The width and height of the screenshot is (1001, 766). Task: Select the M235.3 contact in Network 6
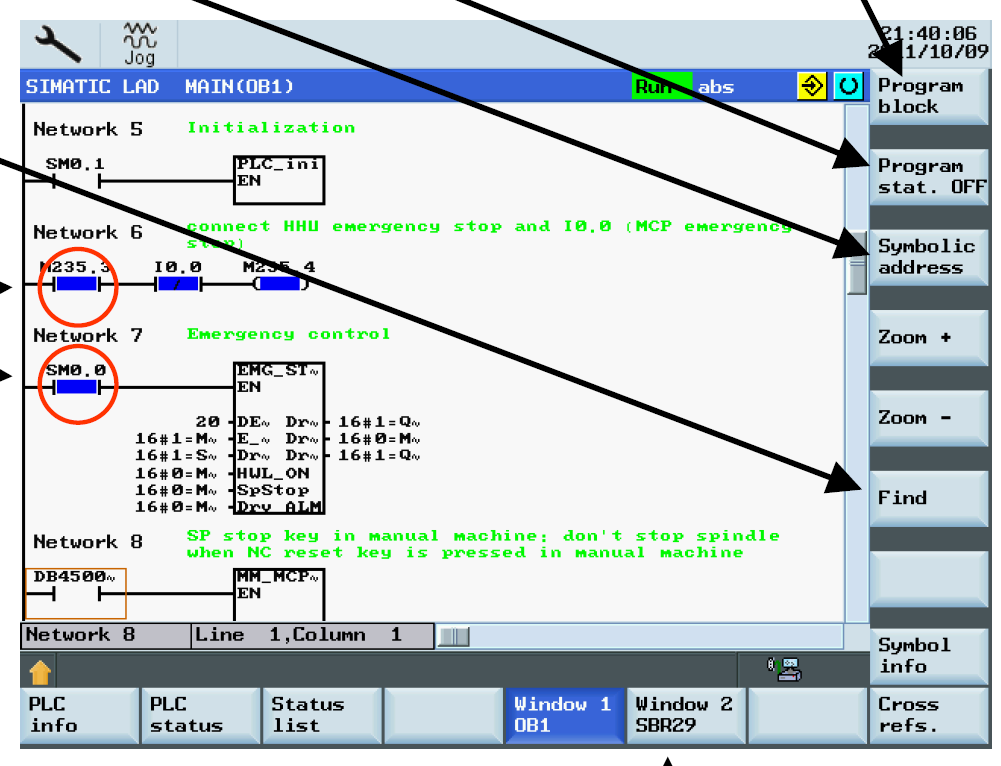pos(77,284)
